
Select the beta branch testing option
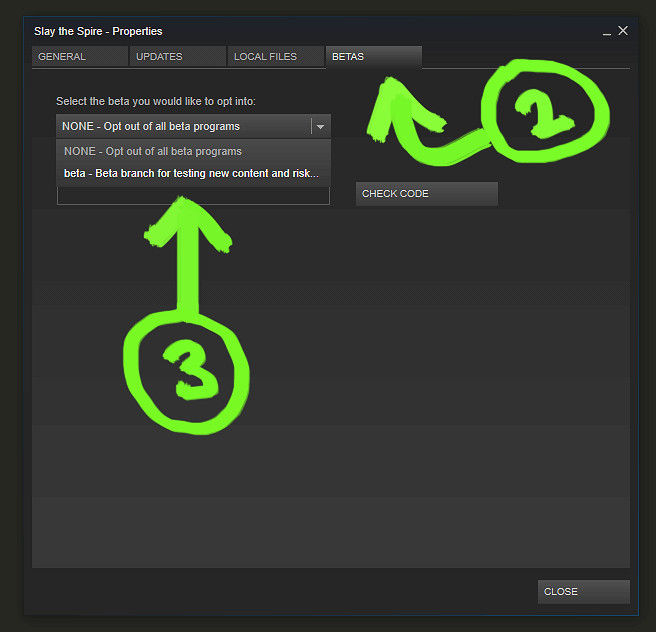point(193,173)
